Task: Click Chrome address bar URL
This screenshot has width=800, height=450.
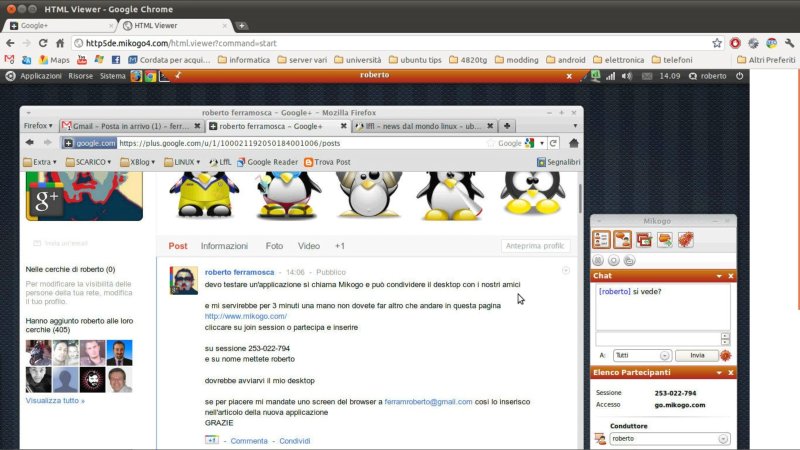Action: [x=181, y=43]
